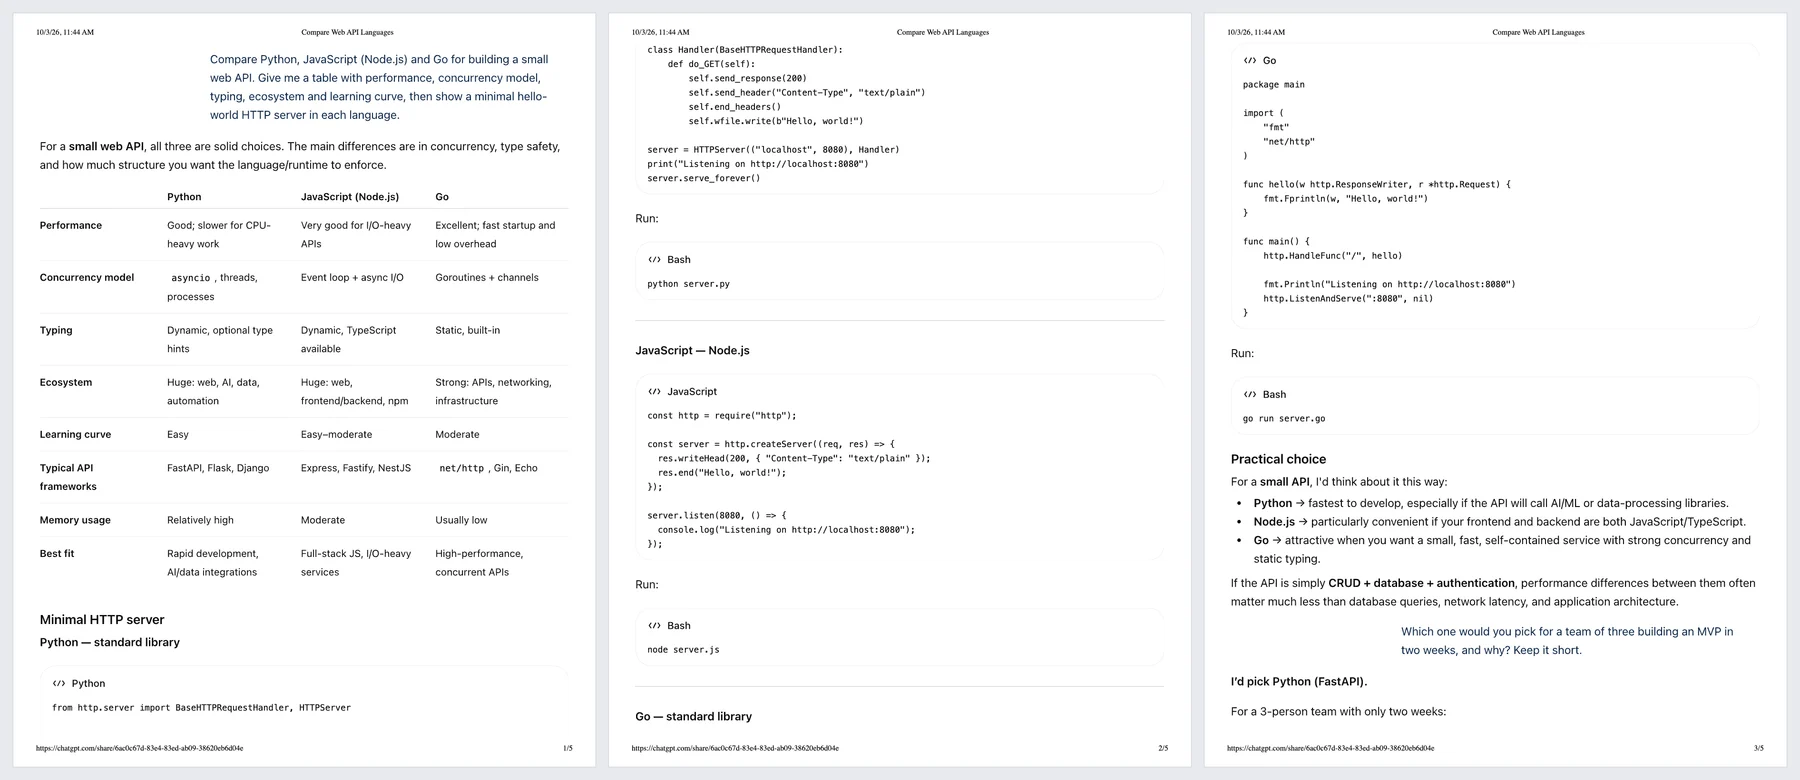Image resolution: width=1800 pixels, height=780 pixels.
Task: Click the Bash code icon above "node server.js"
Action: pos(654,626)
